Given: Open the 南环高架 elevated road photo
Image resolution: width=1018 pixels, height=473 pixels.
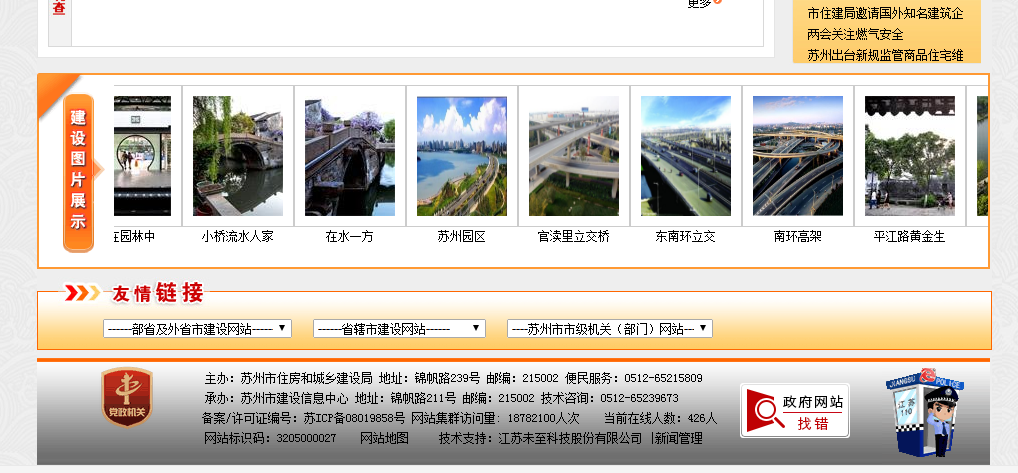Looking at the screenshot, I should pyautogui.click(x=798, y=156).
